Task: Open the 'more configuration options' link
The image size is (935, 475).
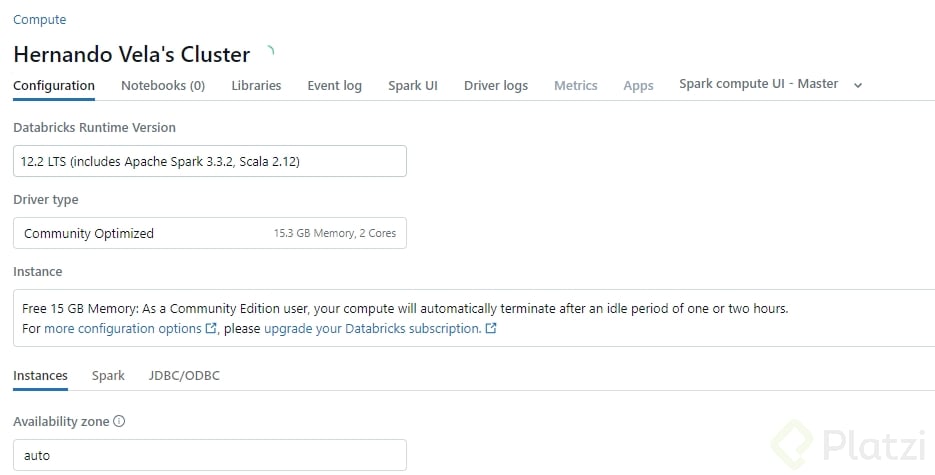Action: click(x=123, y=329)
